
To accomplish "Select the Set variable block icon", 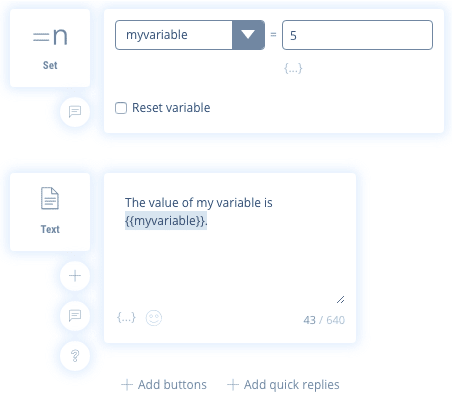I will pos(50,37).
